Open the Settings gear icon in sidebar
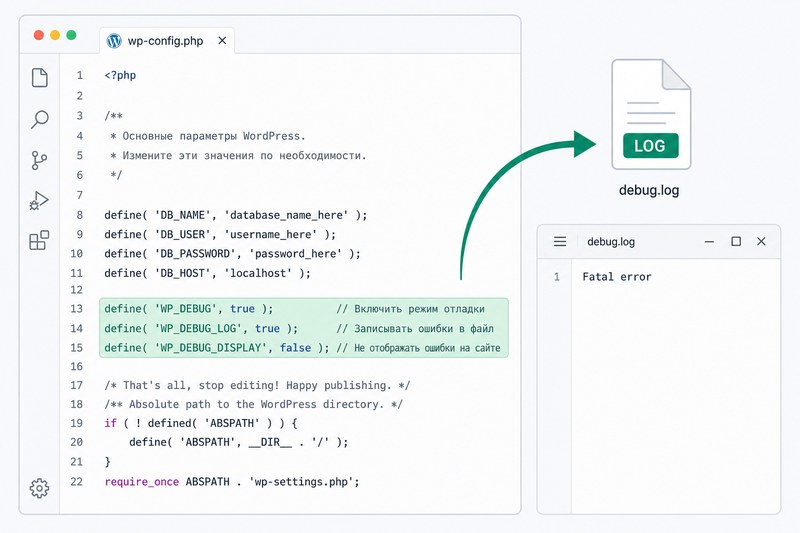 click(39, 488)
